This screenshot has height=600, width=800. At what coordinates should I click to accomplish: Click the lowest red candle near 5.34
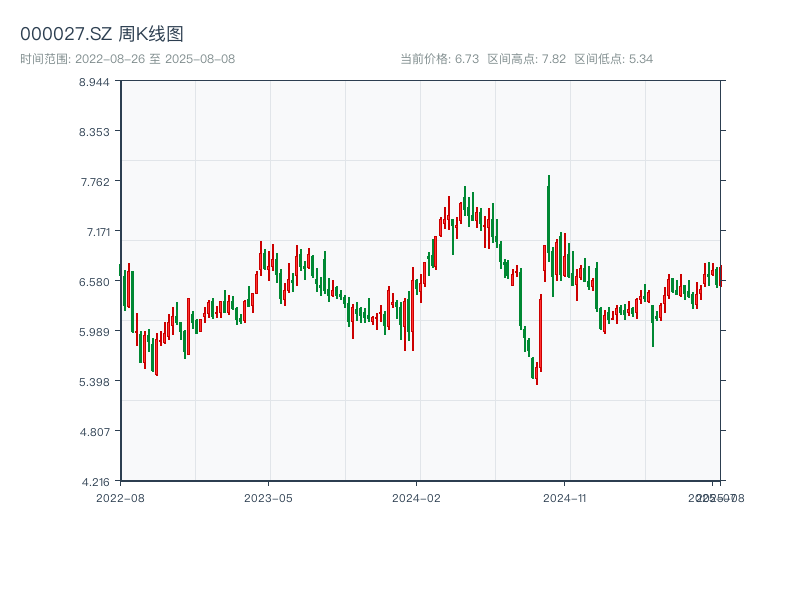pos(537,372)
